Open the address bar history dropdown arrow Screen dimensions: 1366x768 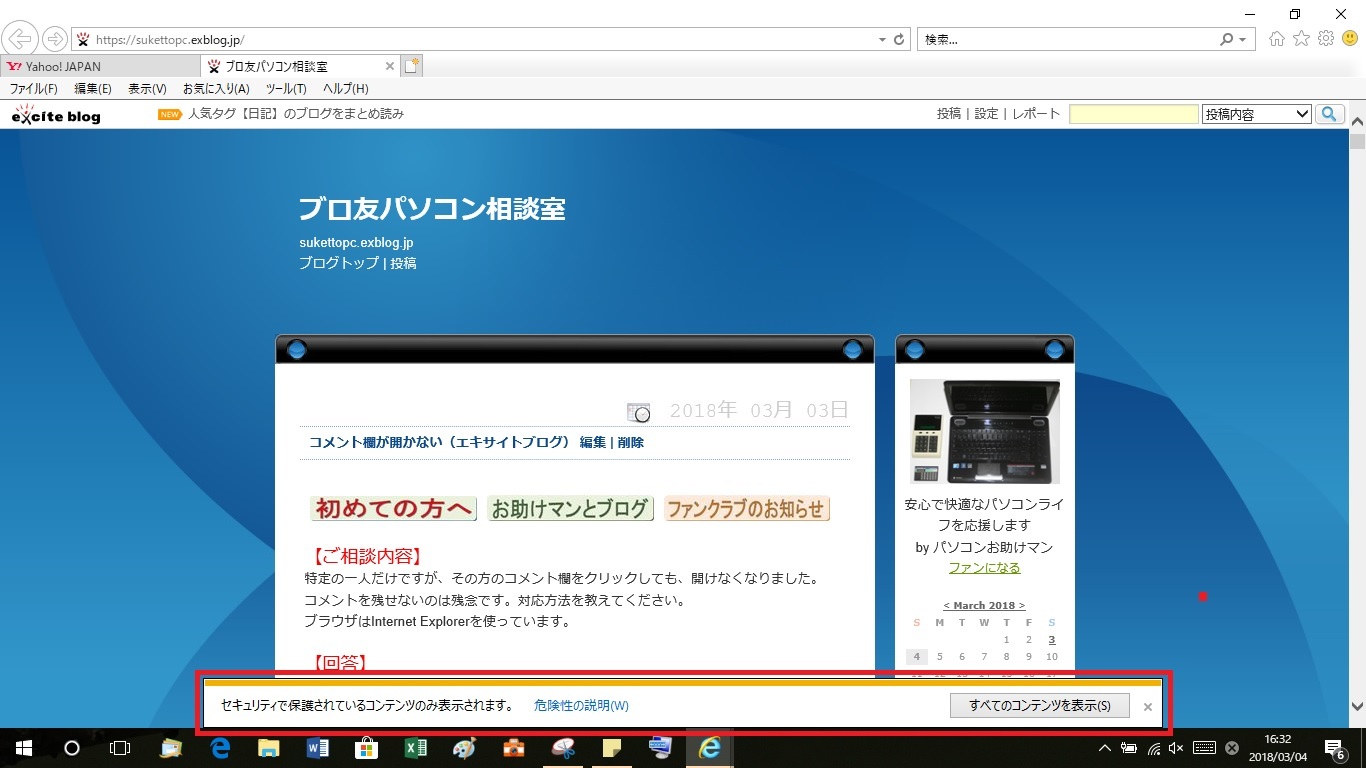882,40
